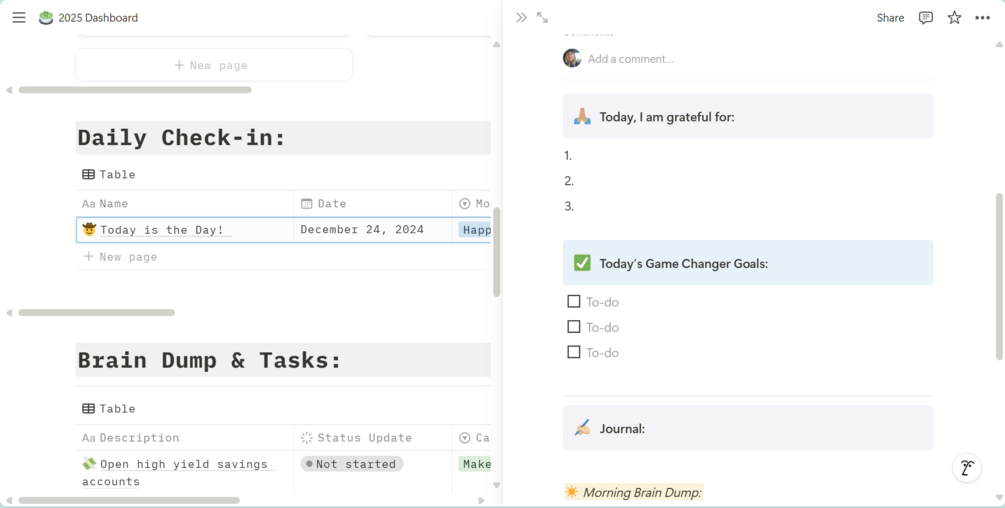The height and width of the screenshot is (508, 1005).
Task: Check the second To-do checkbox
Action: click(x=574, y=327)
